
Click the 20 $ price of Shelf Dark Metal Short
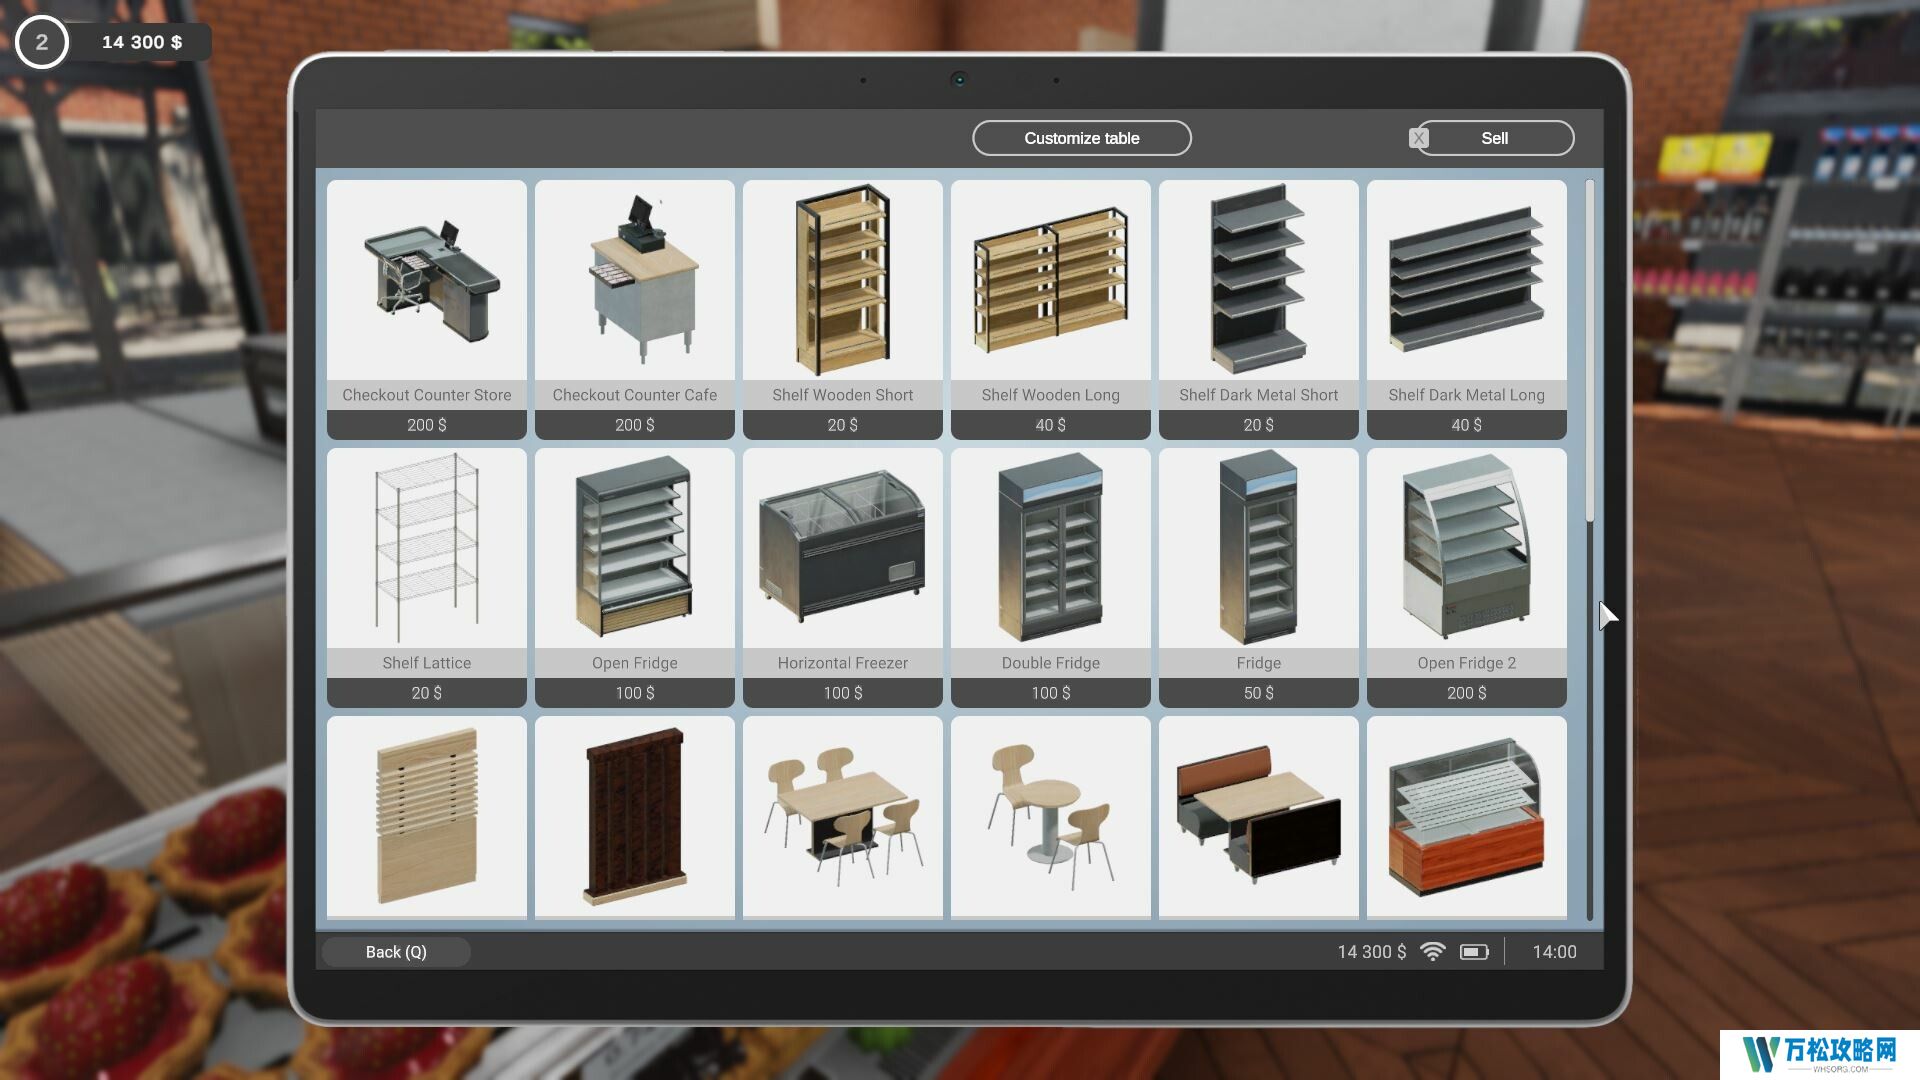(x=1258, y=425)
